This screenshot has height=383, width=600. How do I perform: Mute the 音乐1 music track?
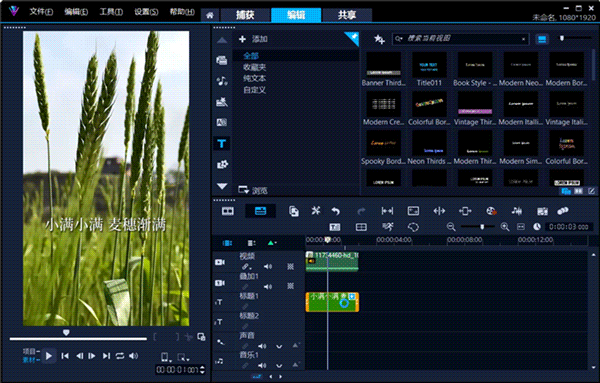[x=262, y=366]
